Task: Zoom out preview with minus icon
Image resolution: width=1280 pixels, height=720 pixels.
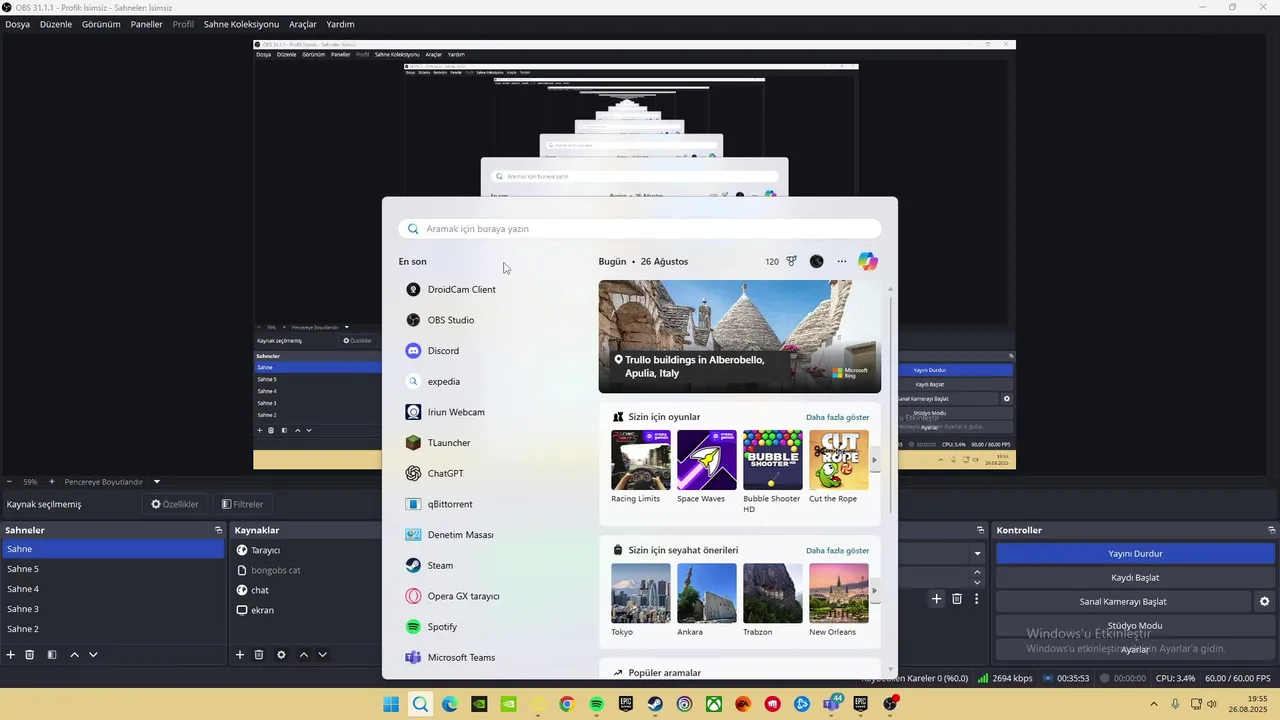Action: [x=9, y=482]
